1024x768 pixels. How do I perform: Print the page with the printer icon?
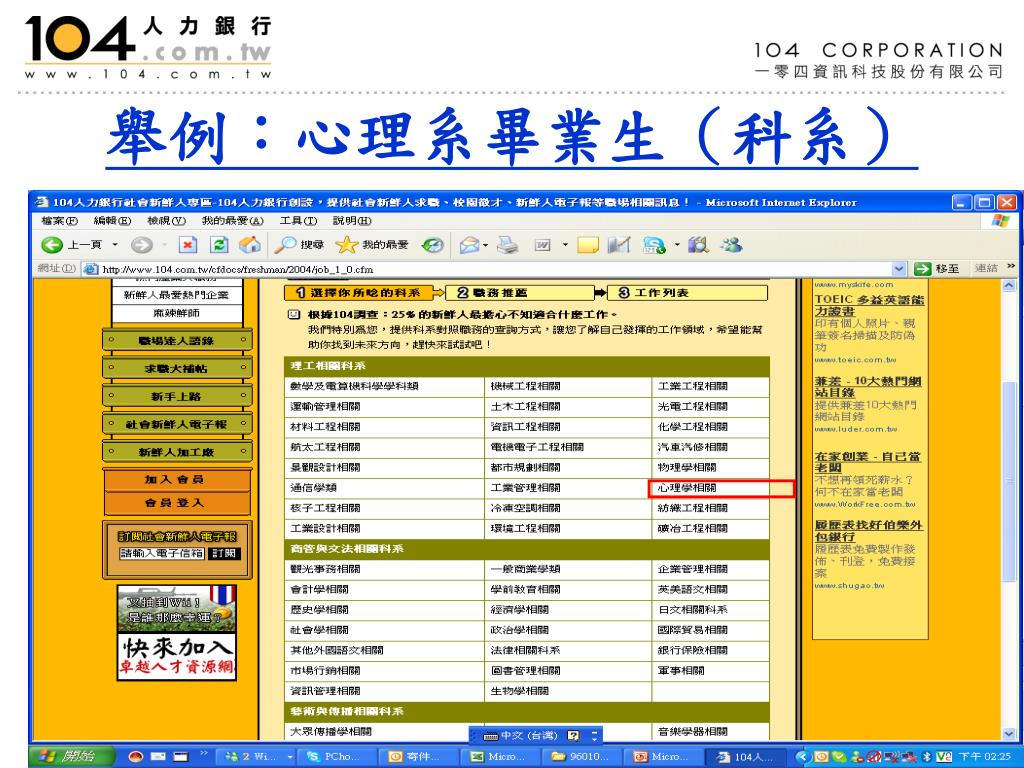coord(507,245)
